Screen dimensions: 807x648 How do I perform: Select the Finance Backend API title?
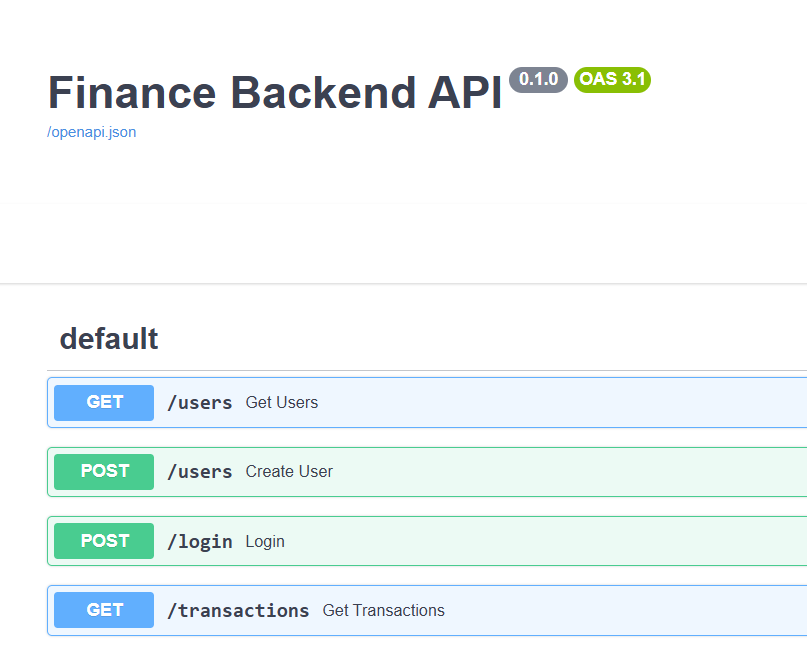275,93
